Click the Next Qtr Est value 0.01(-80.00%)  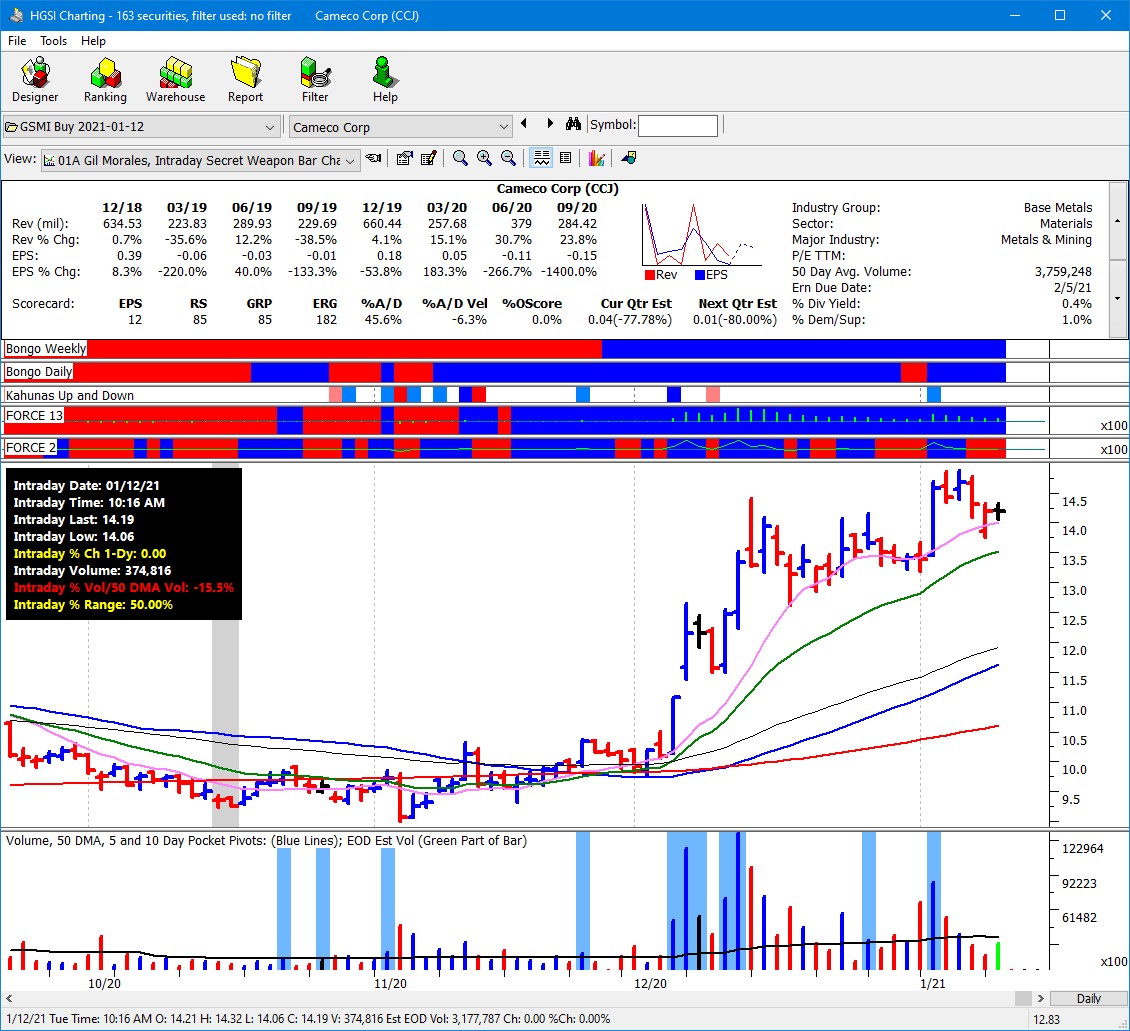point(735,320)
